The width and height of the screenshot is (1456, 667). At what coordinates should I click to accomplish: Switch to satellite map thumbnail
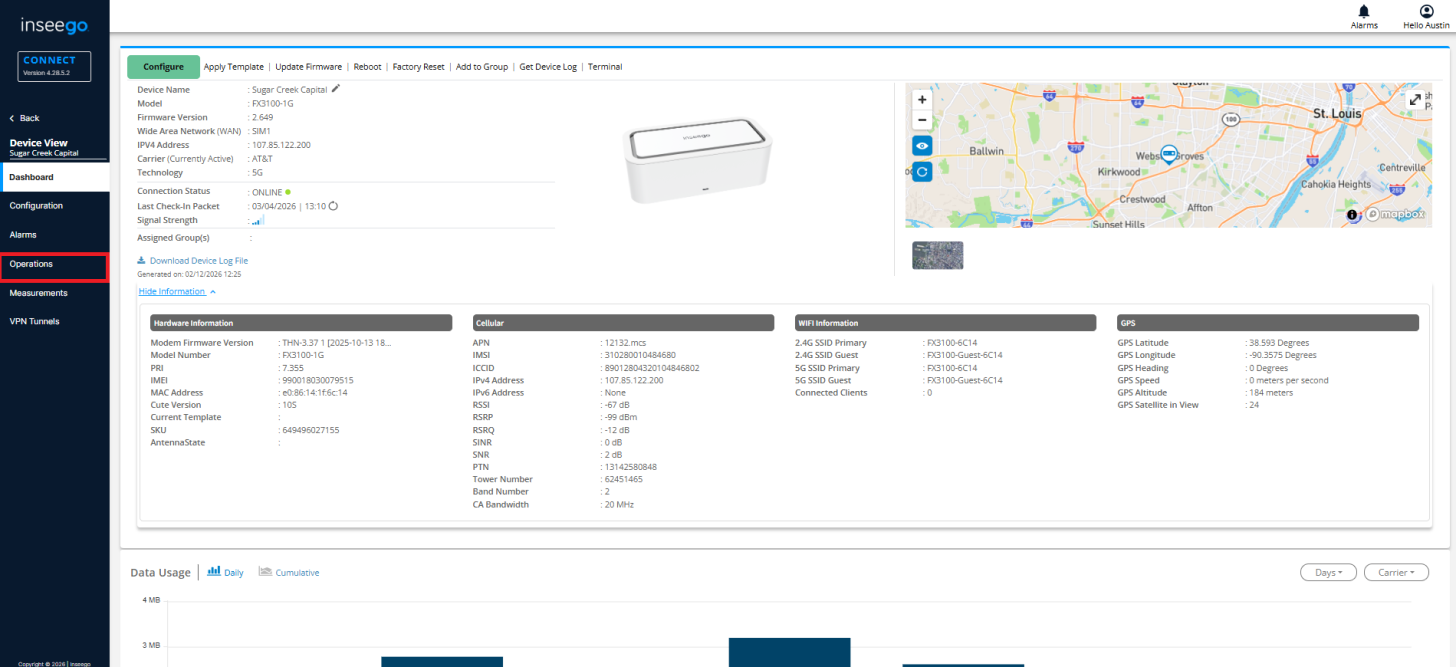(x=937, y=255)
